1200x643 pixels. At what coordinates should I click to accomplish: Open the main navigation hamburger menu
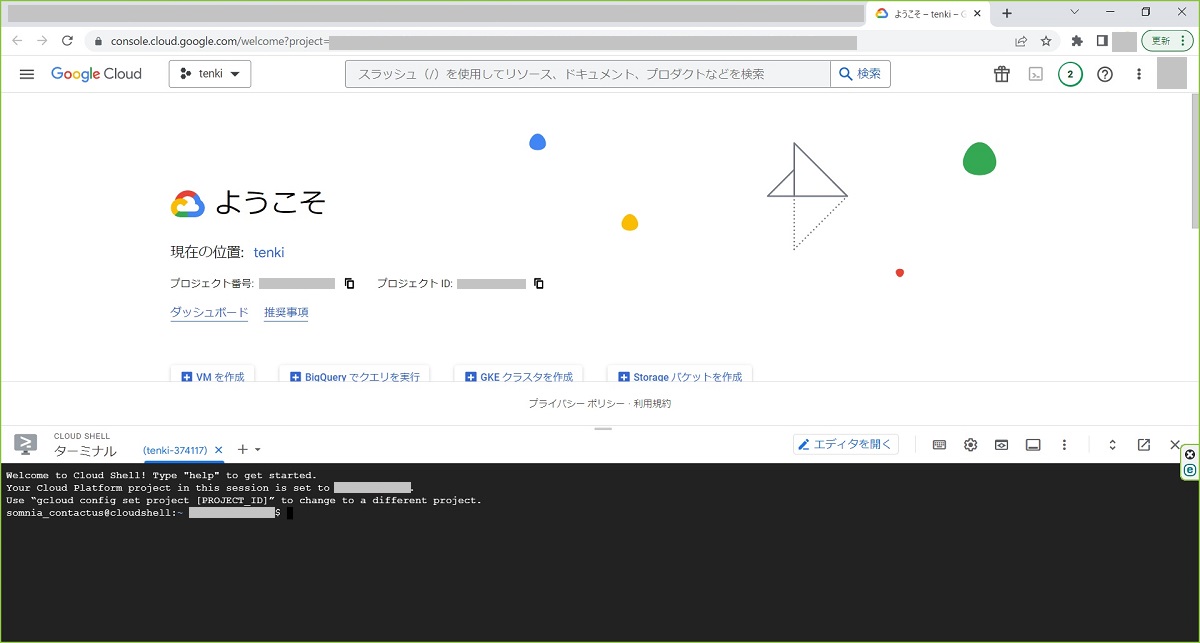tap(27, 74)
